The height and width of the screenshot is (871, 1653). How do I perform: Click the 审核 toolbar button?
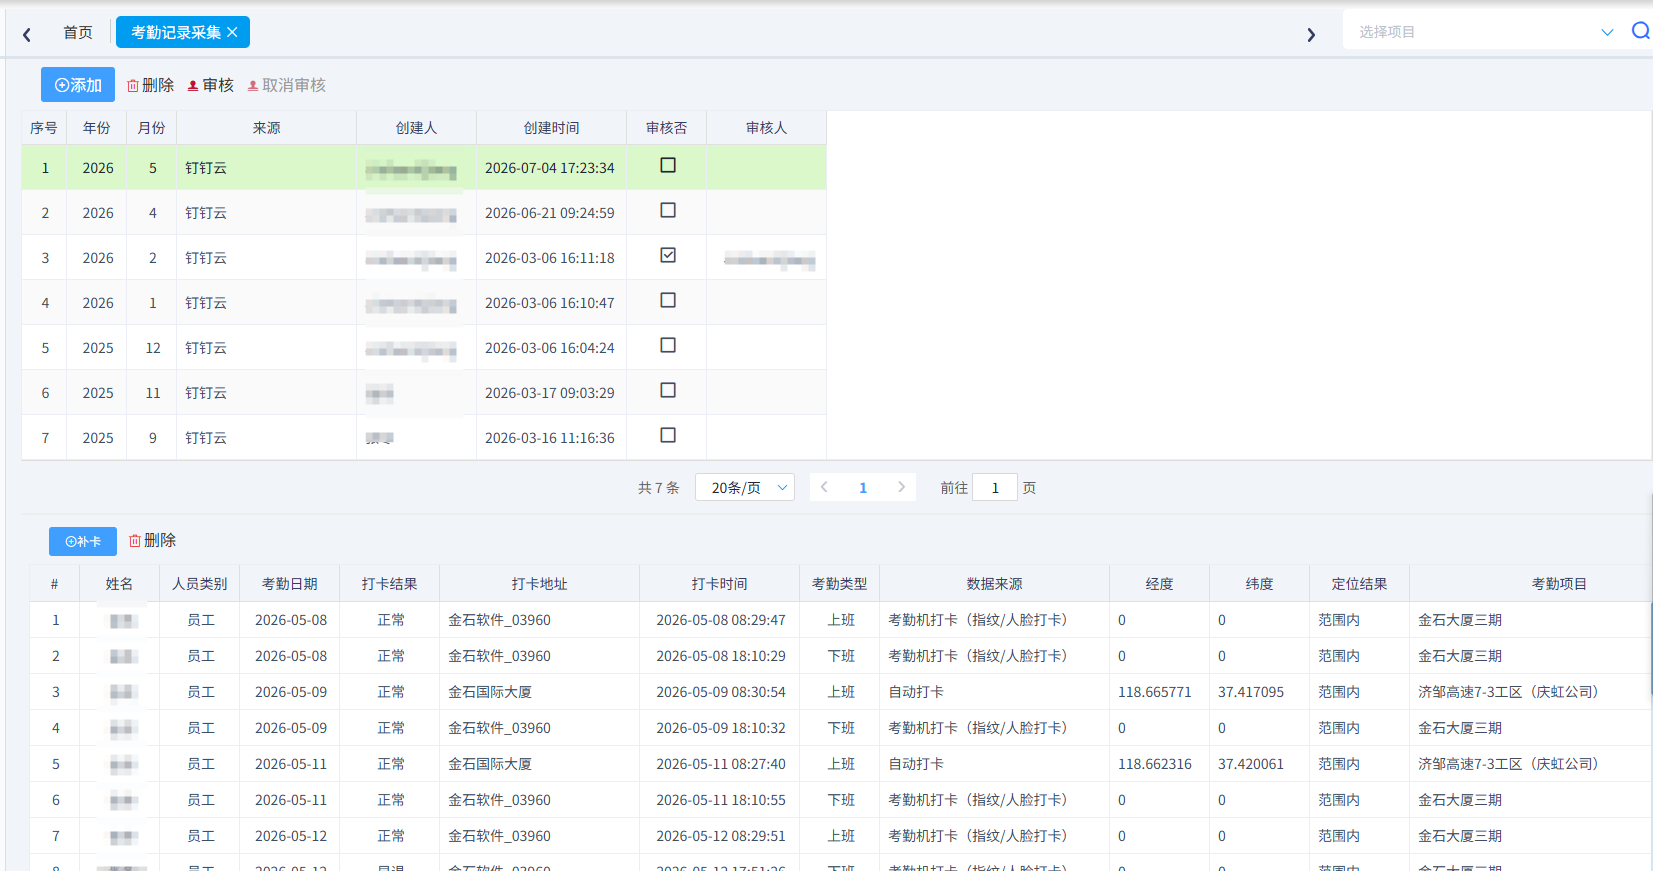tap(210, 85)
